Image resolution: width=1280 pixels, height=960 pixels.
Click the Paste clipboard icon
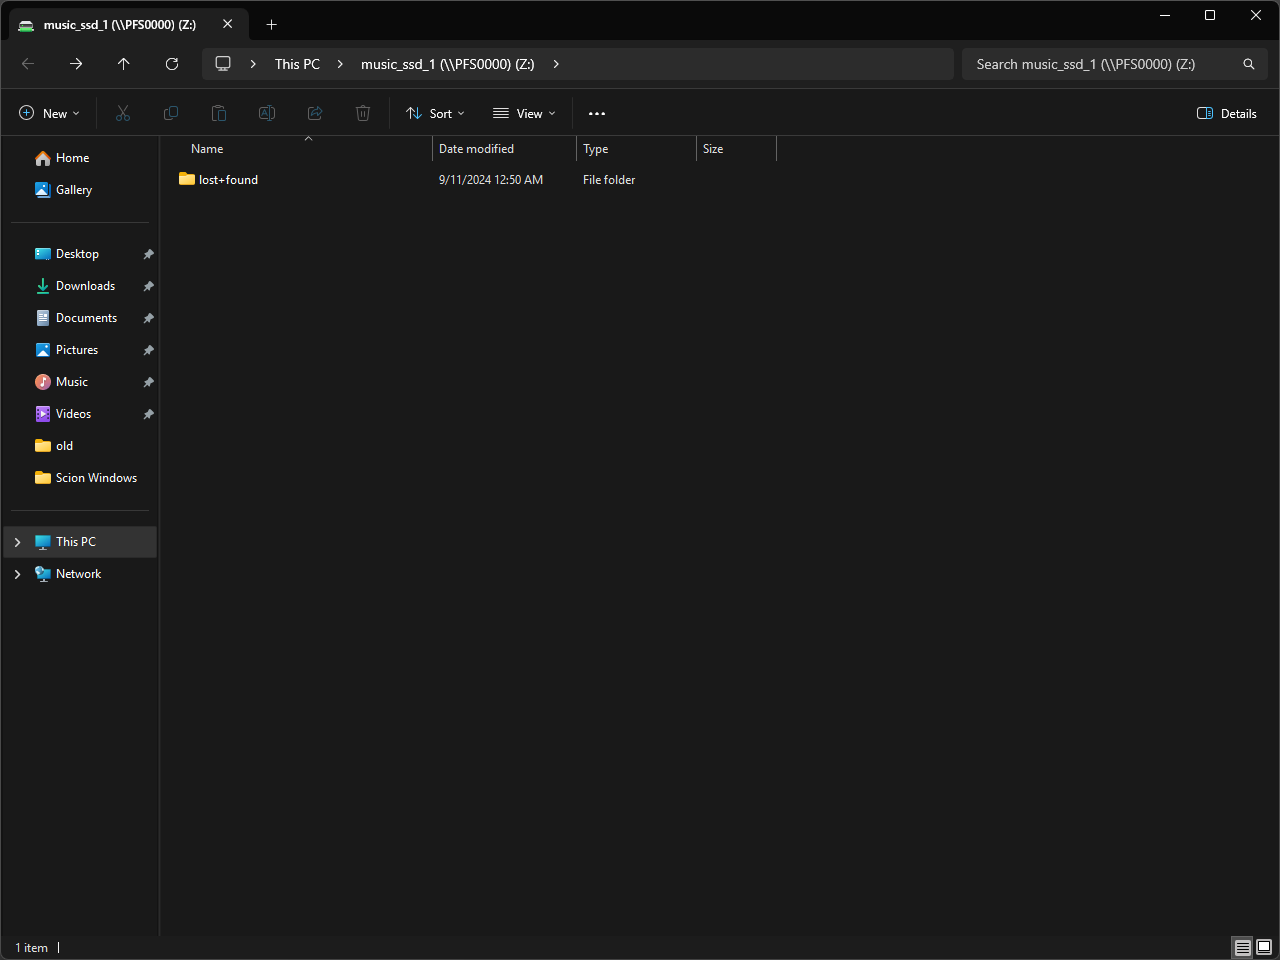pyautogui.click(x=219, y=113)
